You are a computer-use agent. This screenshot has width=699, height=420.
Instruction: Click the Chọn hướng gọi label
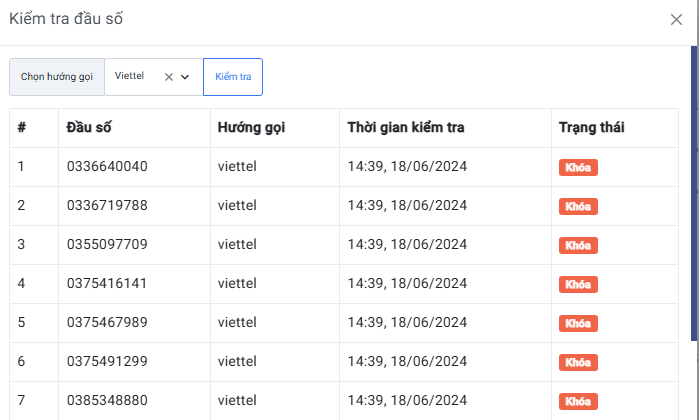point(57,77)
